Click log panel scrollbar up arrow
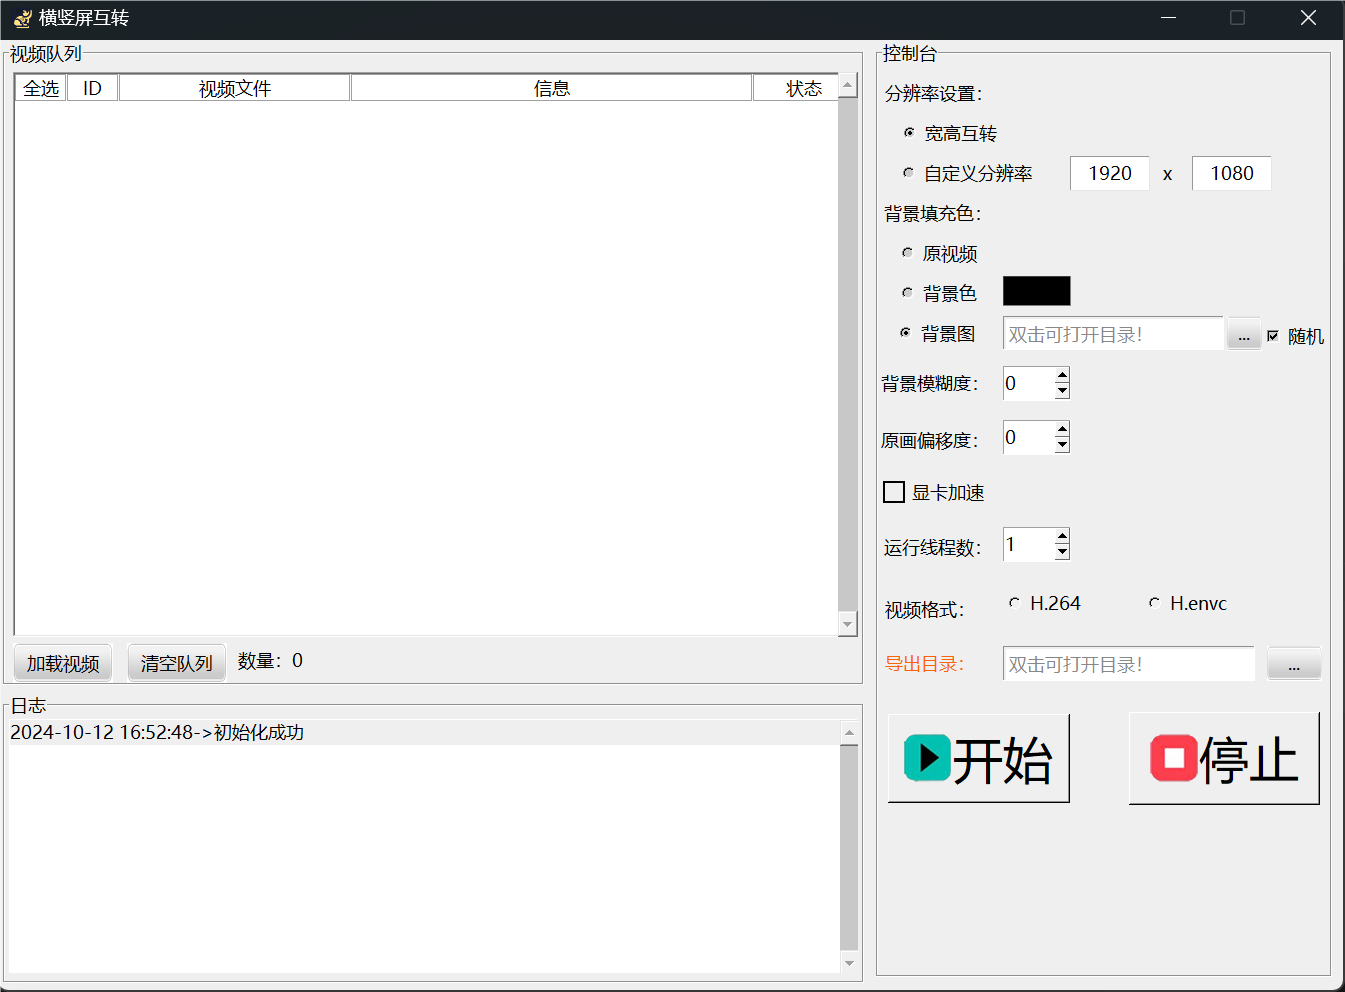The width and height of the screenshot is (1345, 992). (850, 733)
